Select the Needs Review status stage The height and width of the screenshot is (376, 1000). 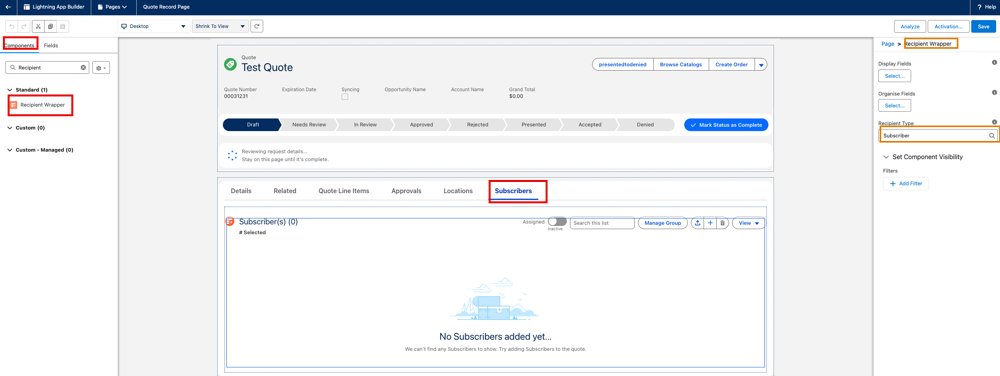coord(309,125)
